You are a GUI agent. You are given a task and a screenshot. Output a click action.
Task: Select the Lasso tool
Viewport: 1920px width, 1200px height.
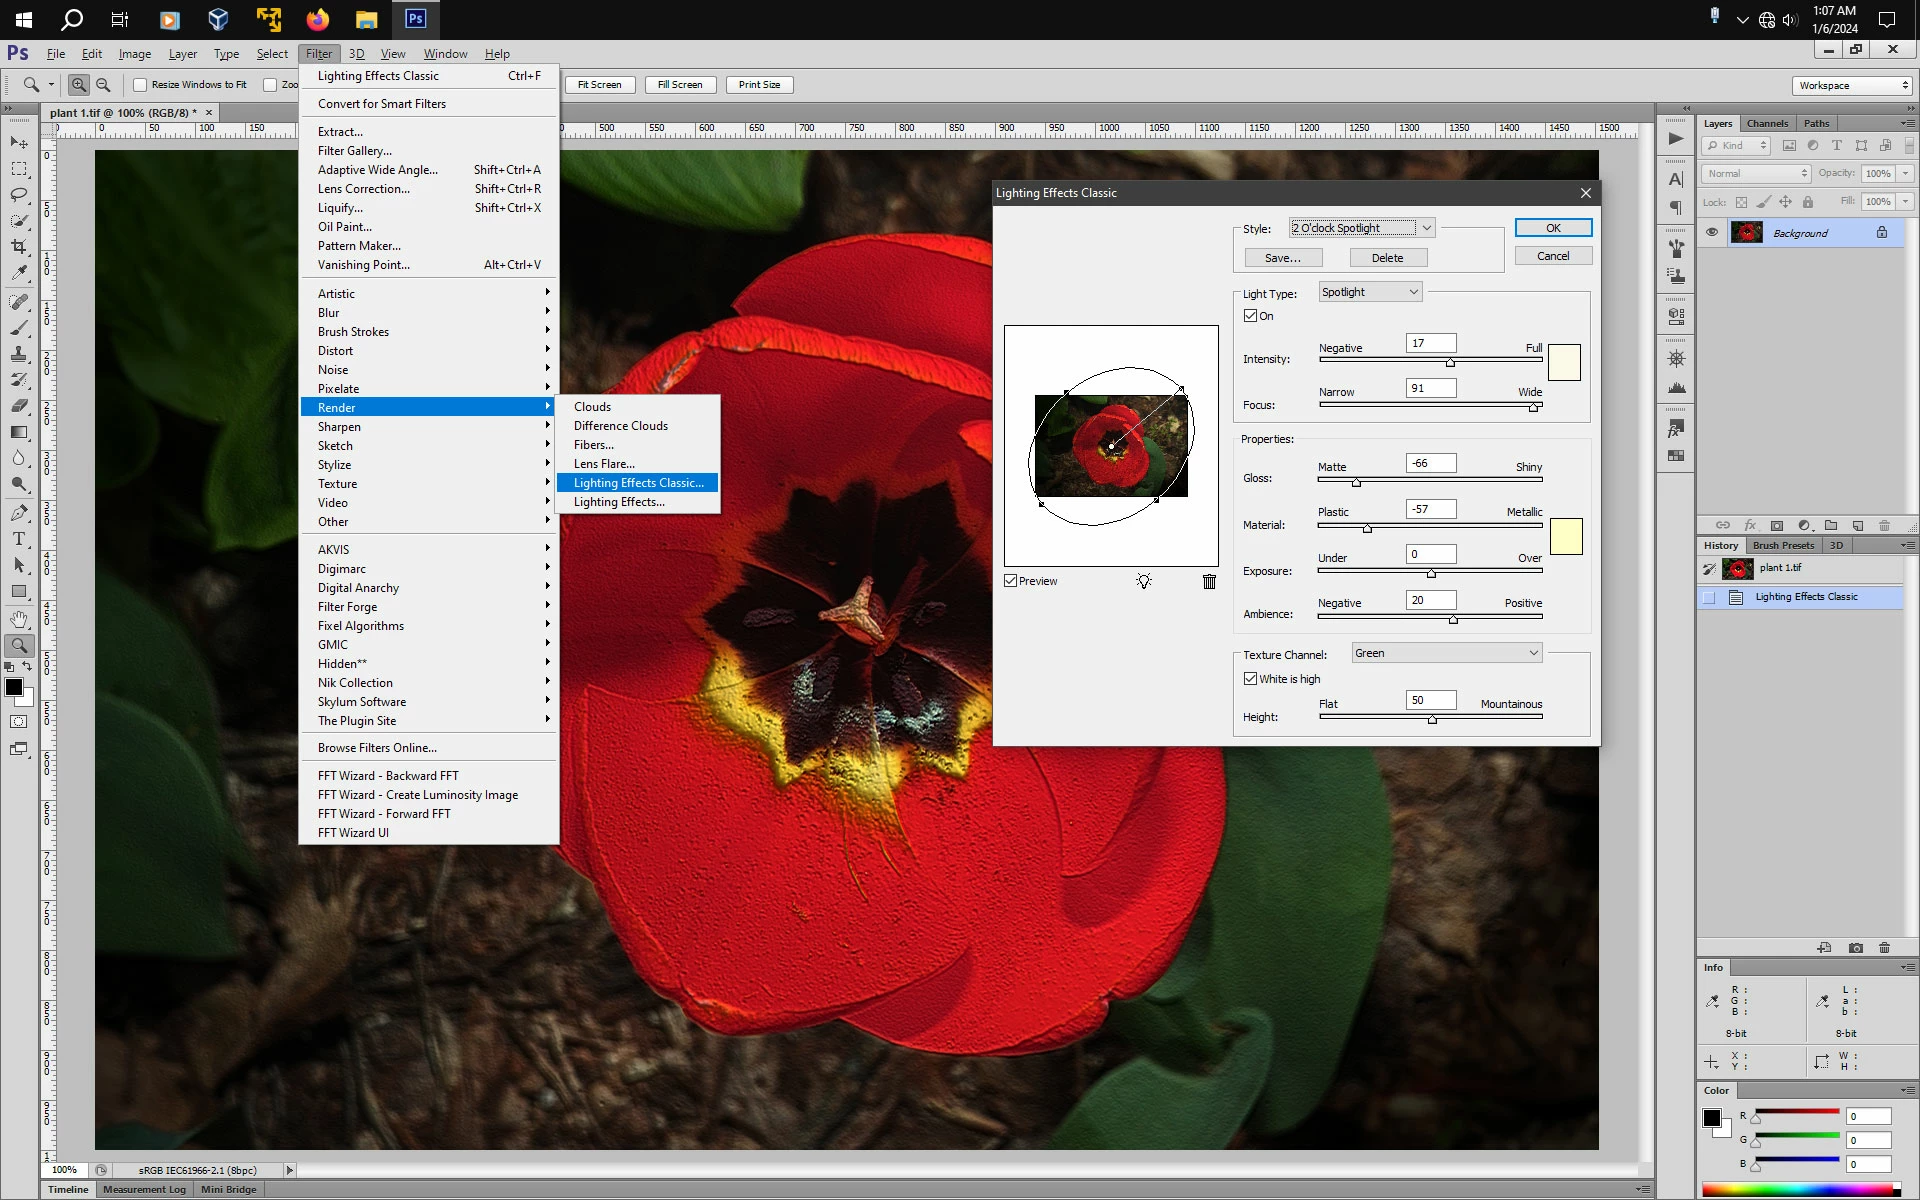[19, 195]
